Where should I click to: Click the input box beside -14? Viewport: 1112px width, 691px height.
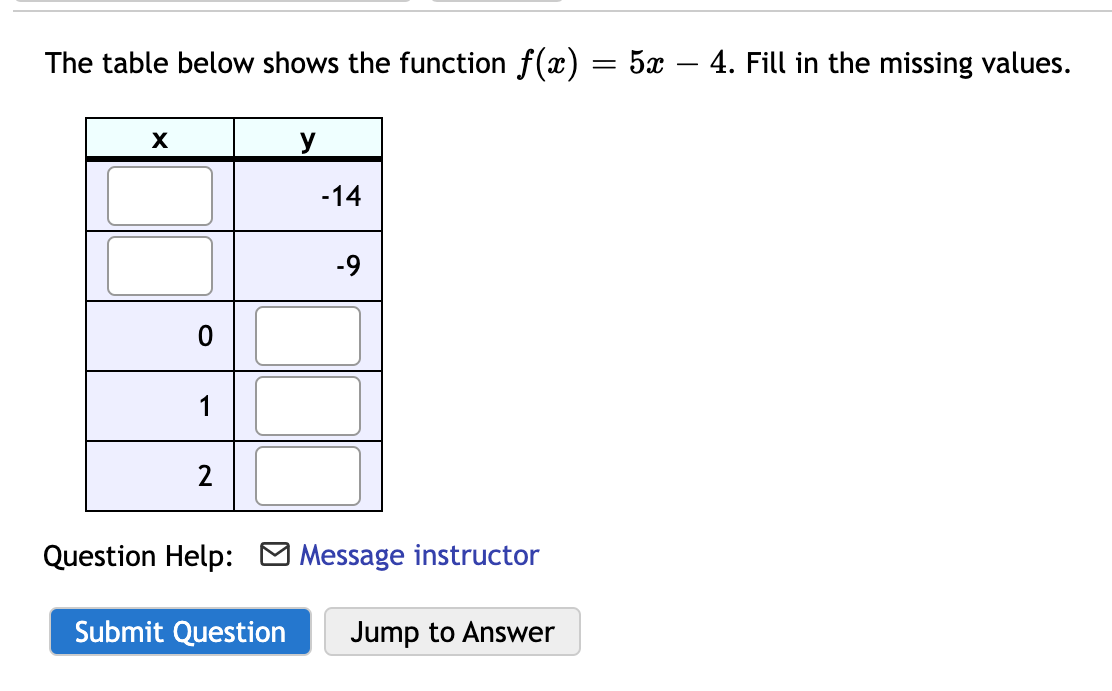(160, 196)
